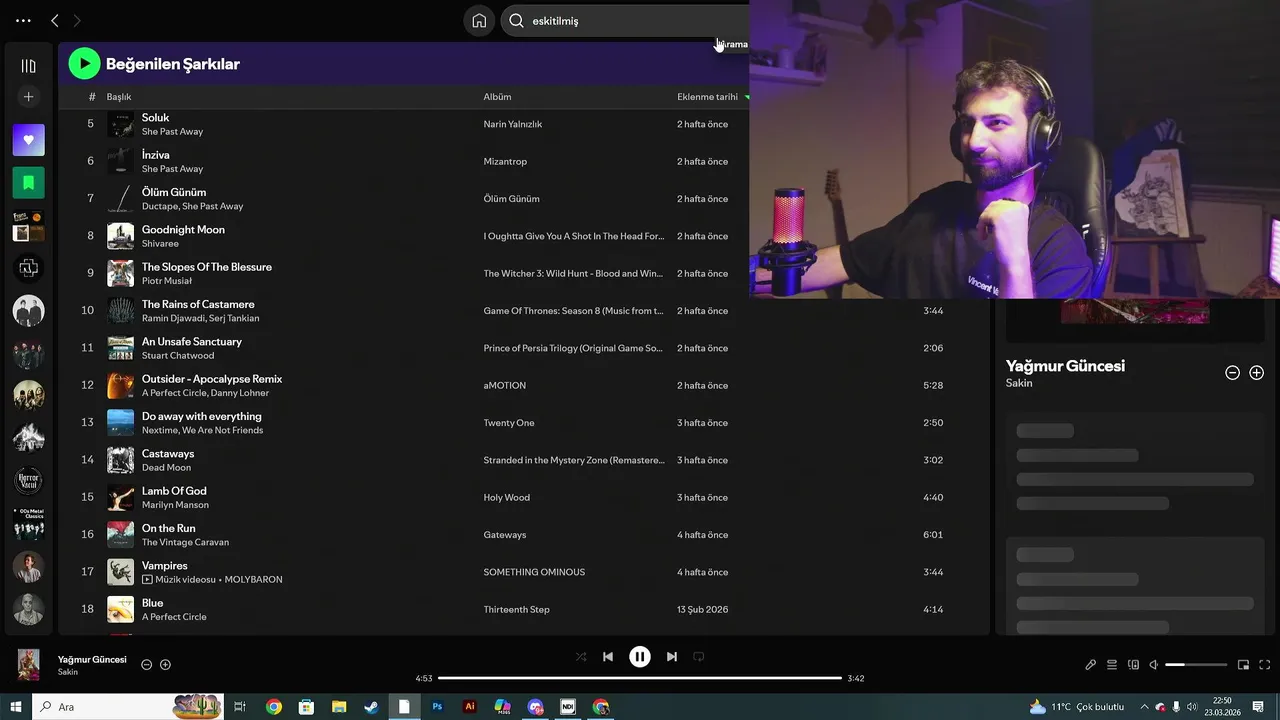Show lyrics with the microphone icon

click(1091, 665)
